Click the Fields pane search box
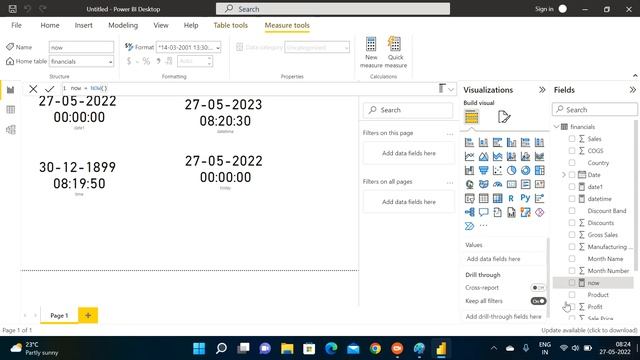 point(595,110)
